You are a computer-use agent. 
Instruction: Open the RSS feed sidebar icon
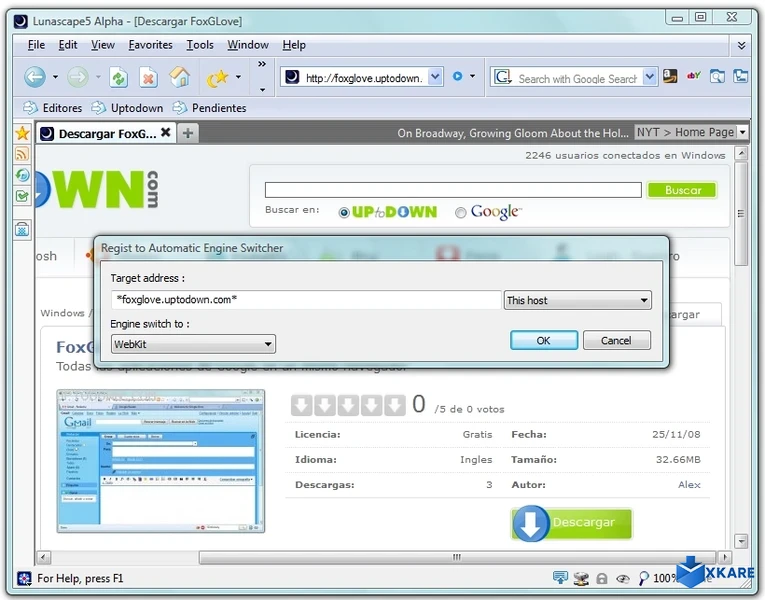(22, 154)
